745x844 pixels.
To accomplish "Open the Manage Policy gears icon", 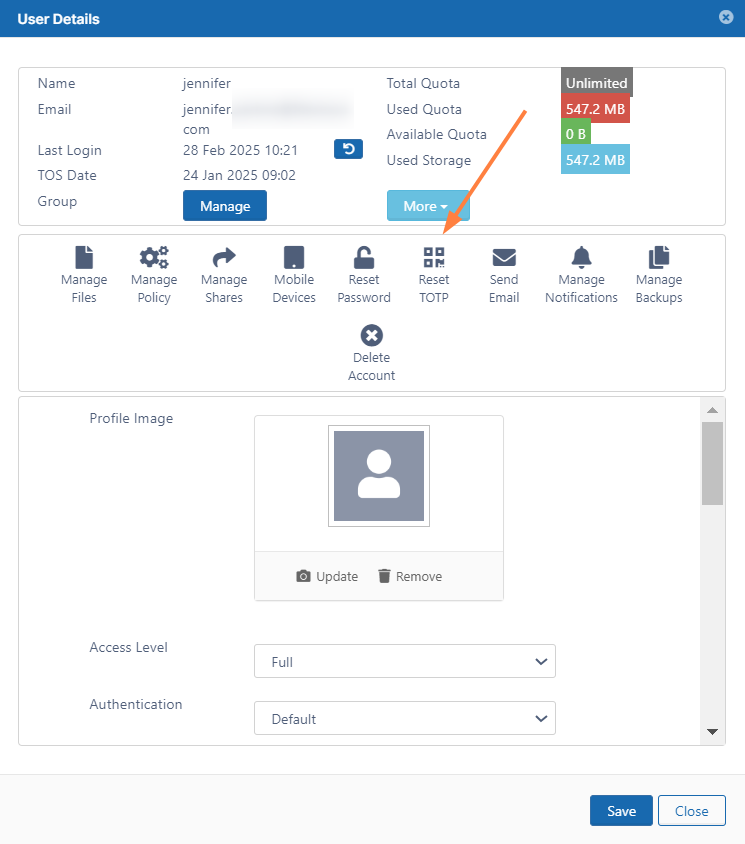I will pos(154,258).
